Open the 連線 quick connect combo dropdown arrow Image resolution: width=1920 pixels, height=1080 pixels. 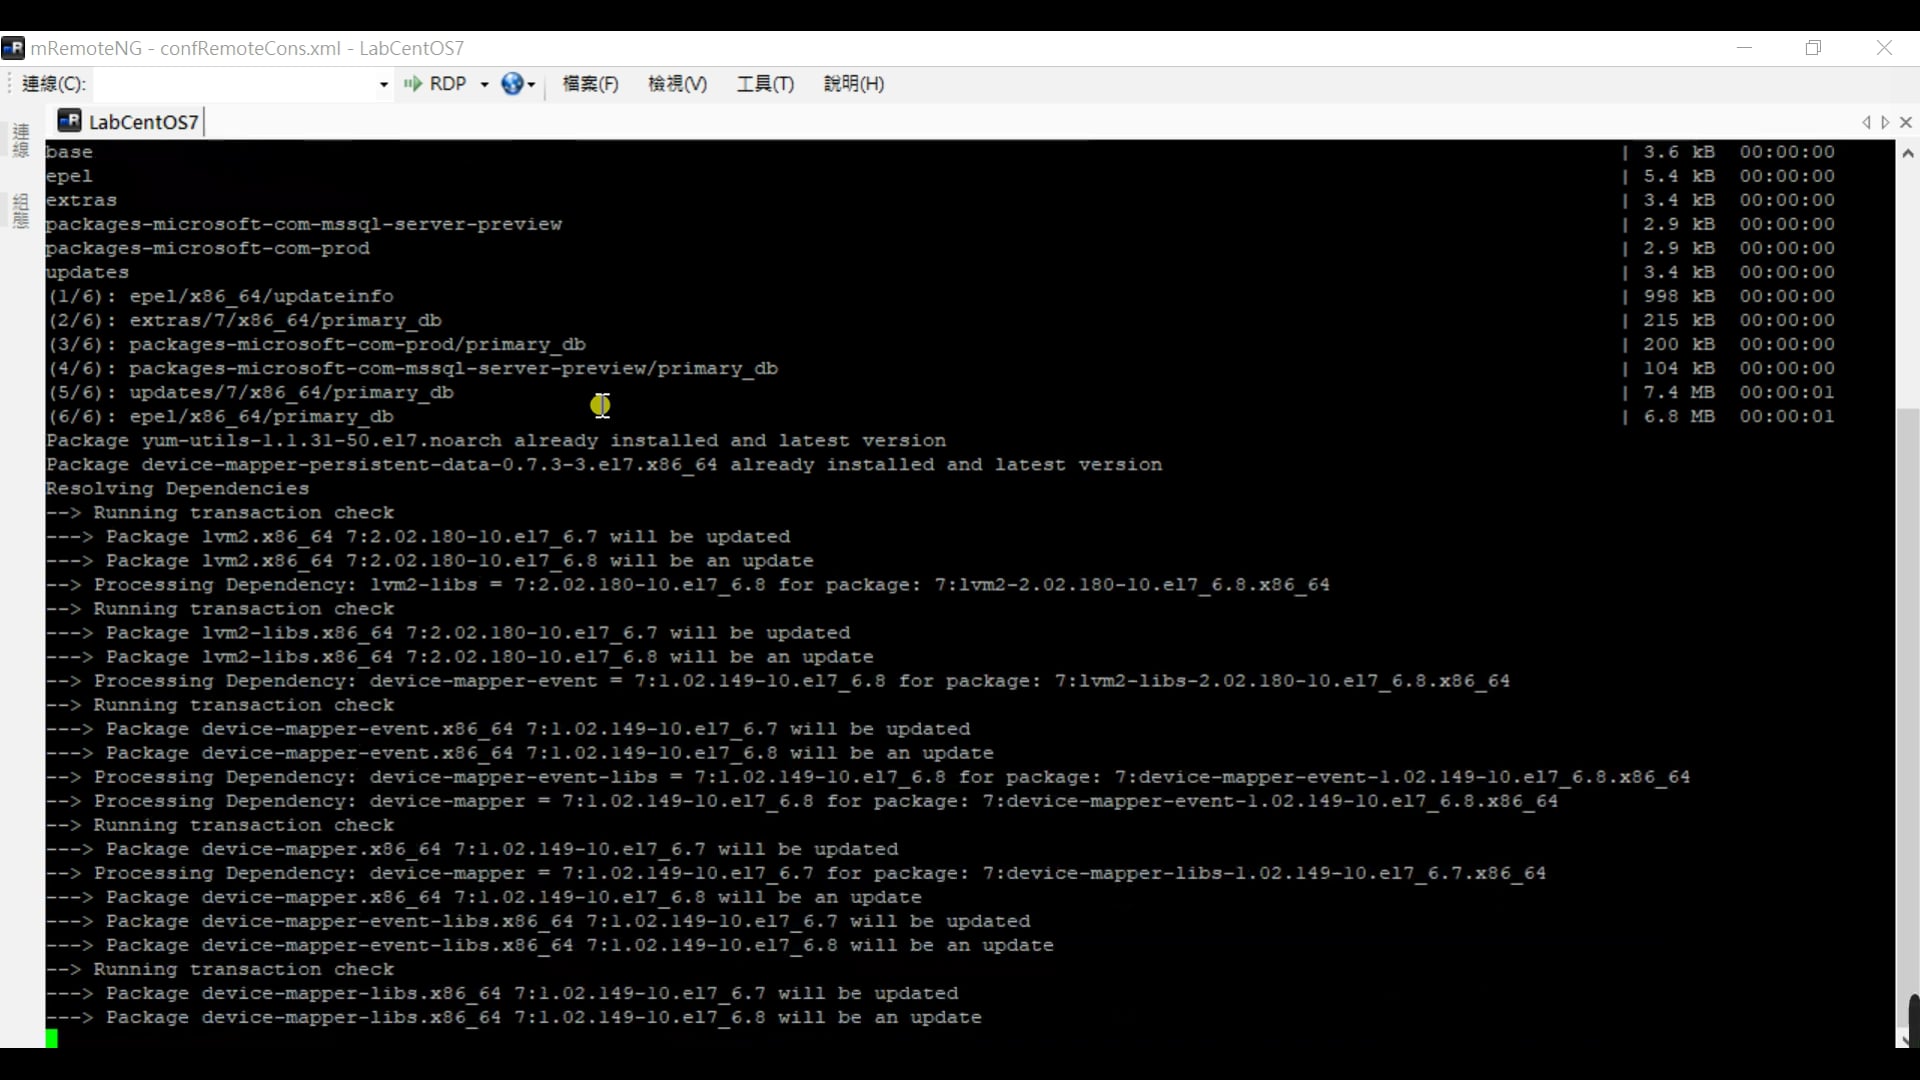(383, 85)
